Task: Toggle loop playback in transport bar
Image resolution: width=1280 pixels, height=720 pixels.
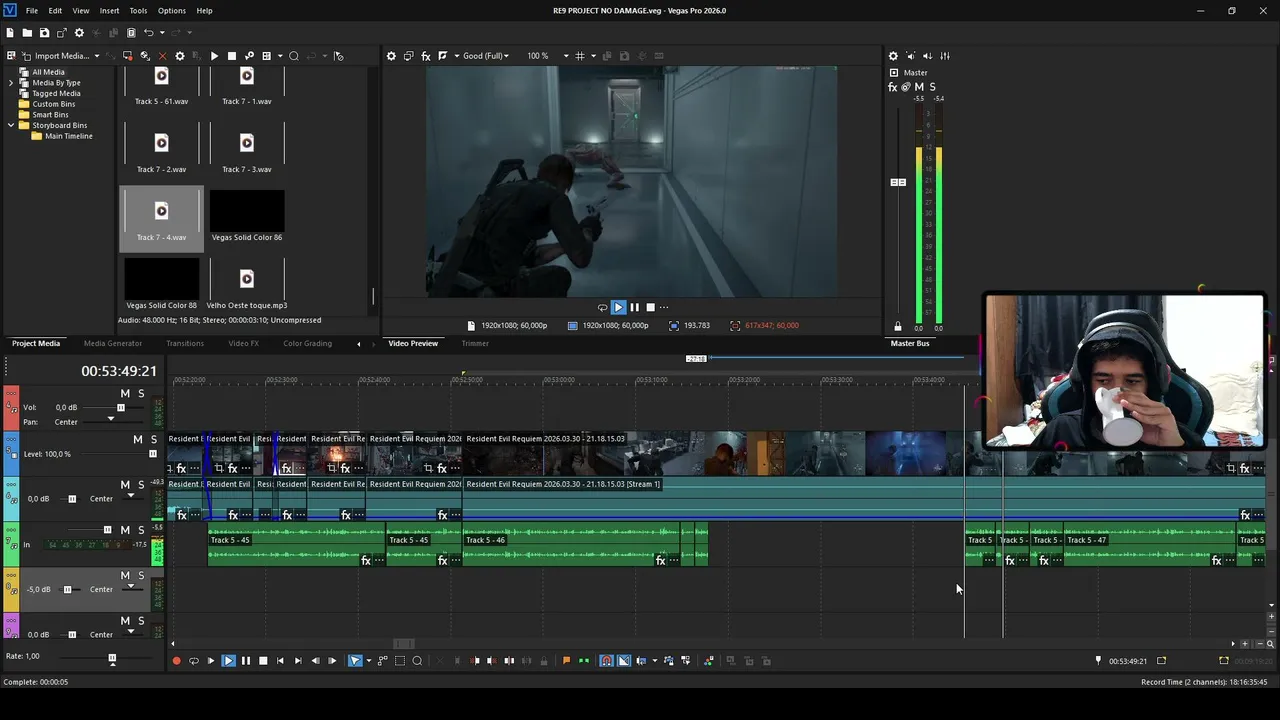Action: [x=194, y=661]
